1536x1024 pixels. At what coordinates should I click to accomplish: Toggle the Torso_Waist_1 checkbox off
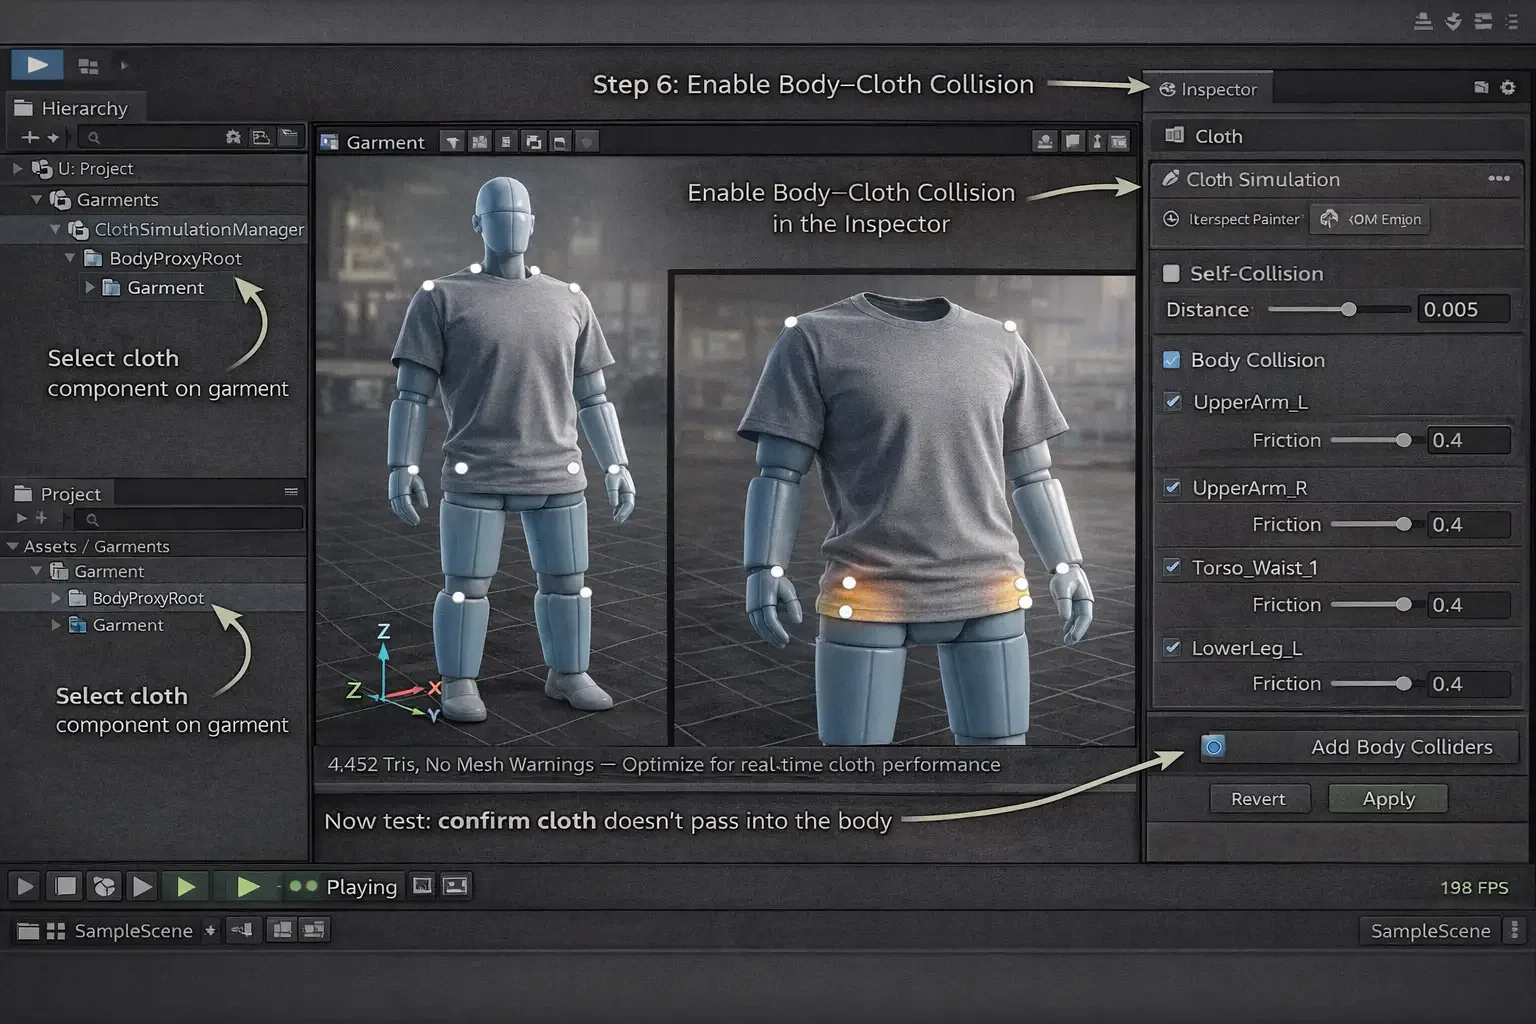tap(1171, 567)
